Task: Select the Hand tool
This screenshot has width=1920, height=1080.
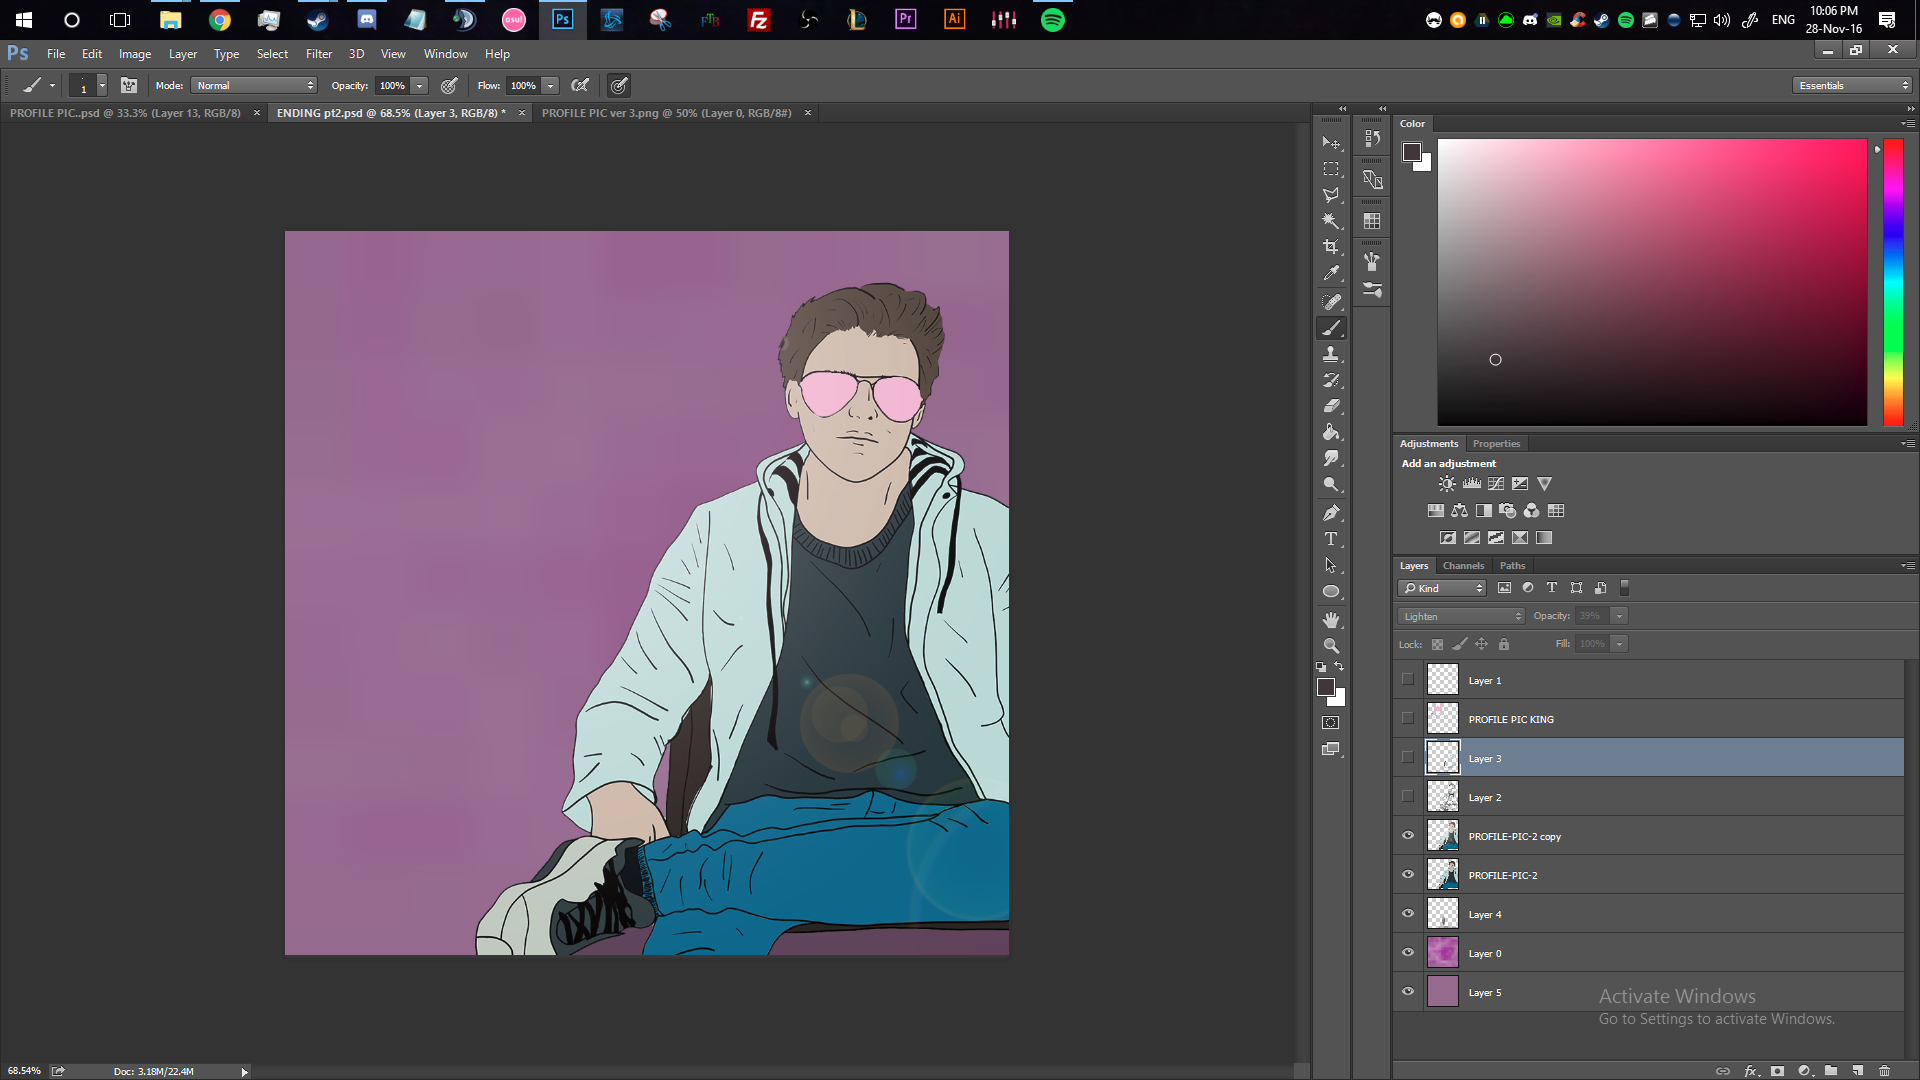Action: (1331, 620)
